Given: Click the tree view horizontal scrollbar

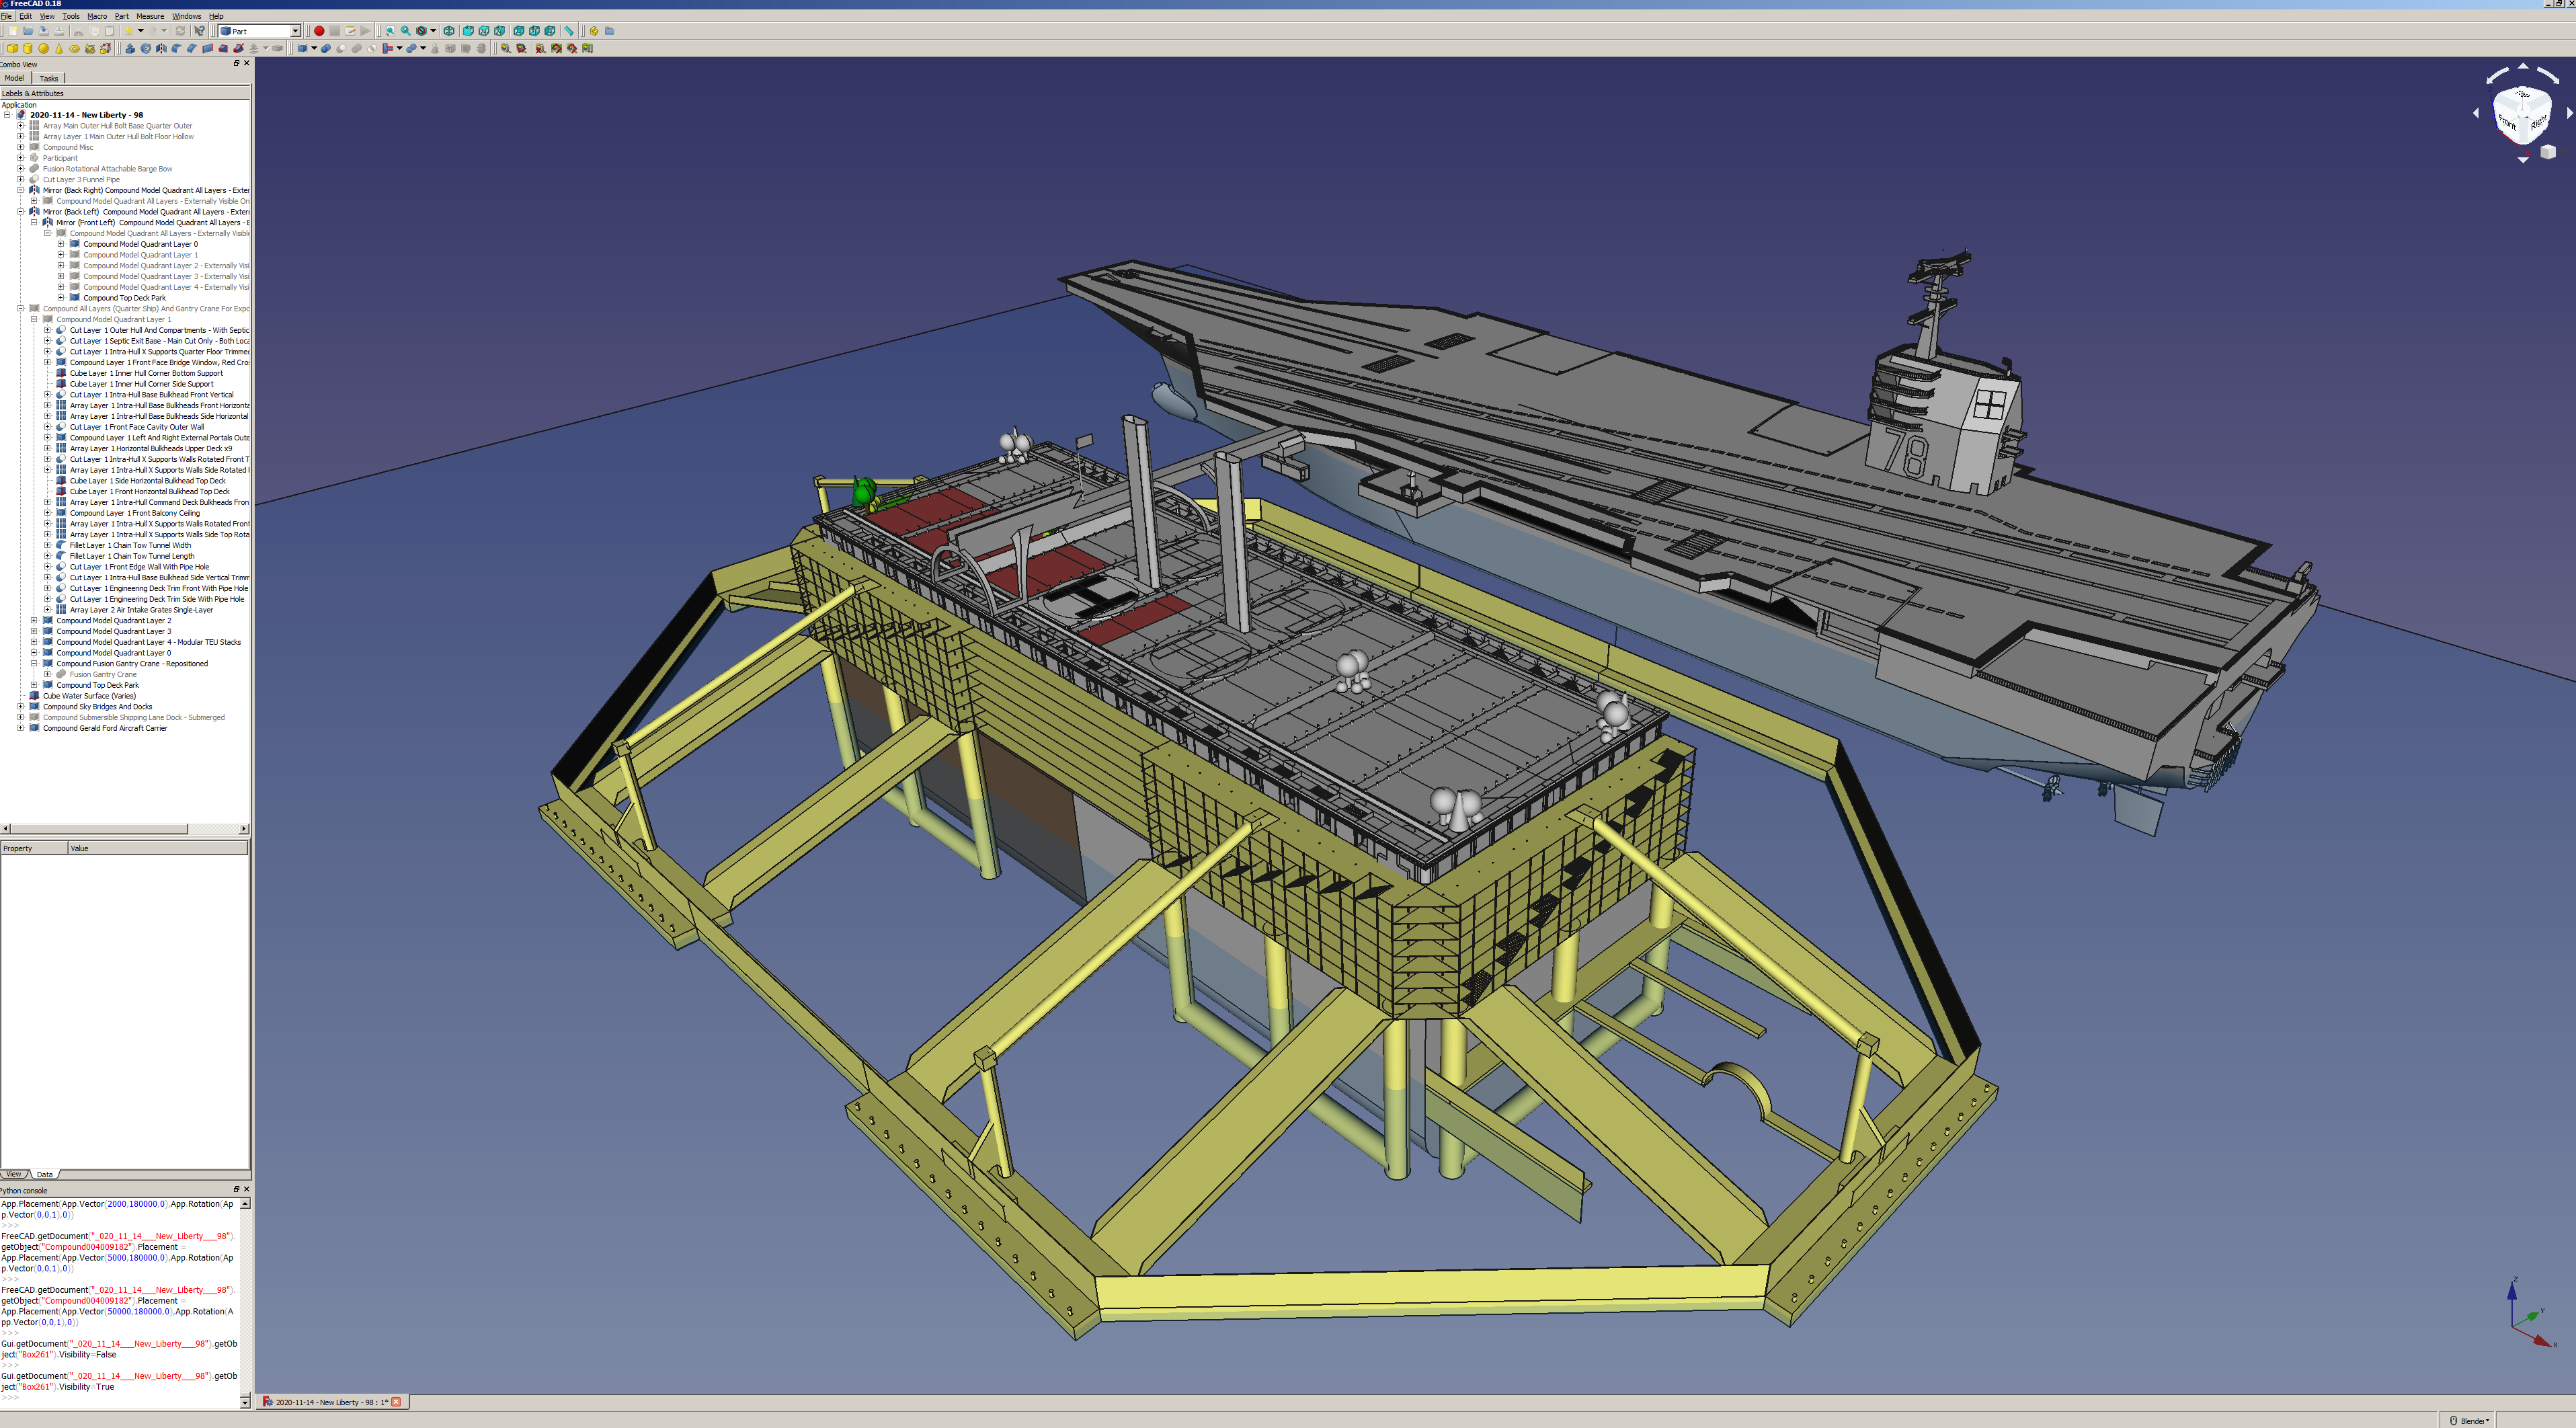Looking at the screenshot, I should [100, 829].
